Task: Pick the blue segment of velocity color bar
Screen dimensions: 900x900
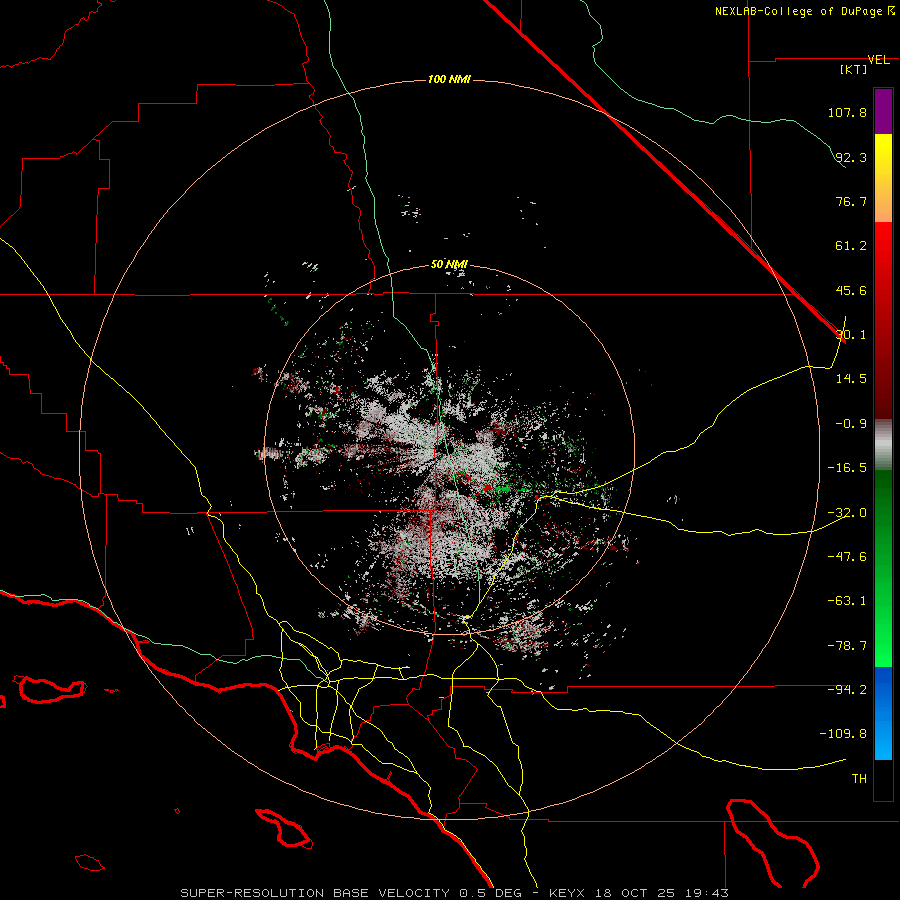Action: coord(883,713)
